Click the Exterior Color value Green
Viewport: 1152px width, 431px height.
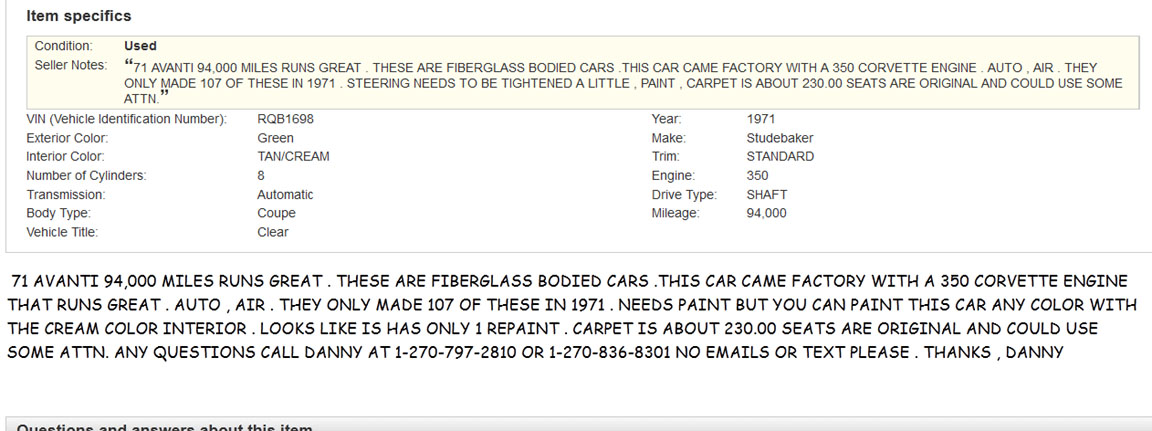(275, 138)
